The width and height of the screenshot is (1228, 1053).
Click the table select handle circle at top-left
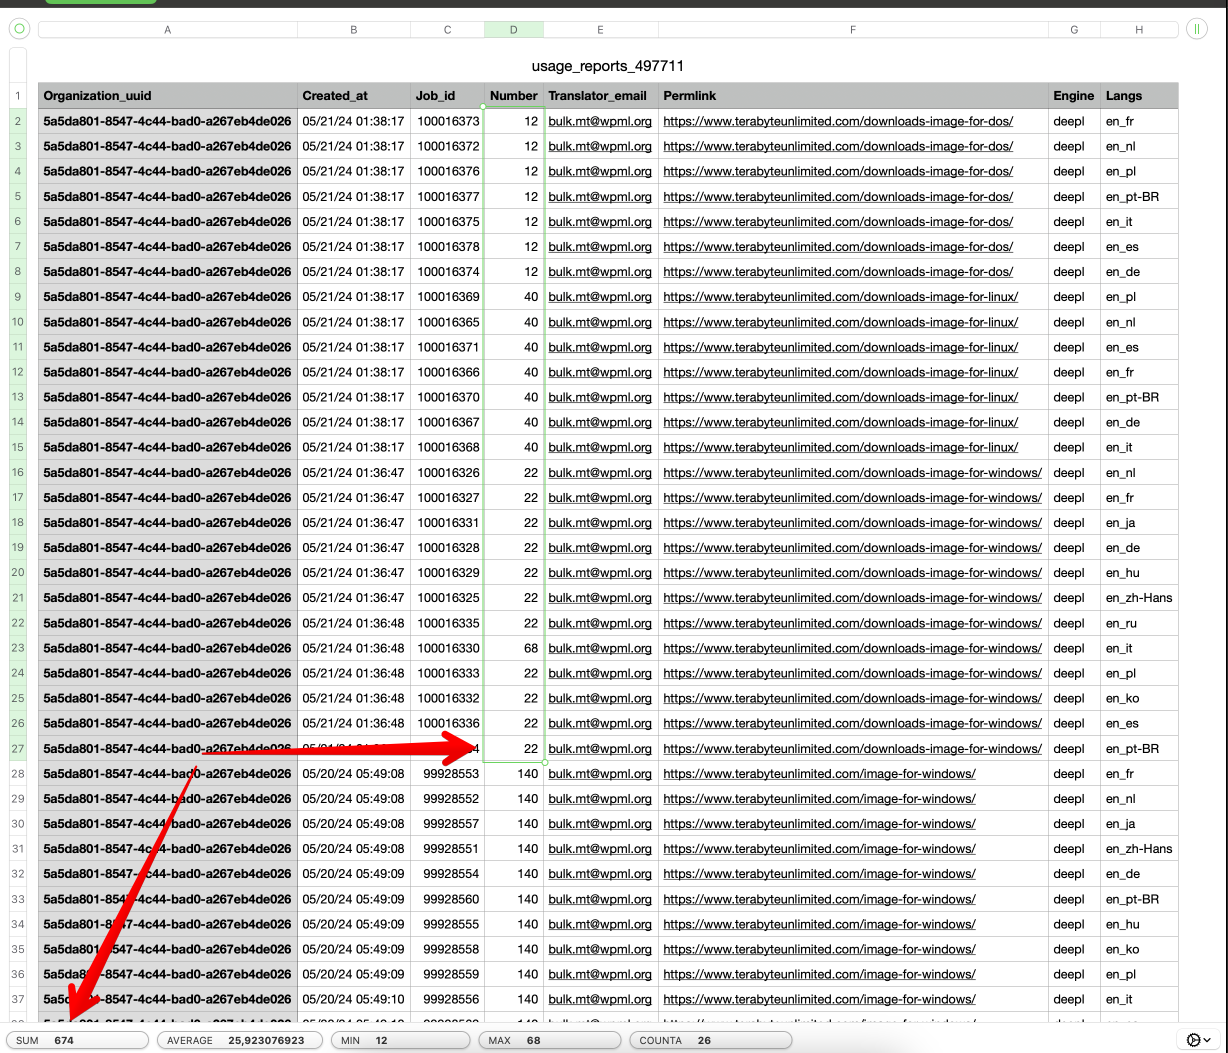click(x=18, y=30)
